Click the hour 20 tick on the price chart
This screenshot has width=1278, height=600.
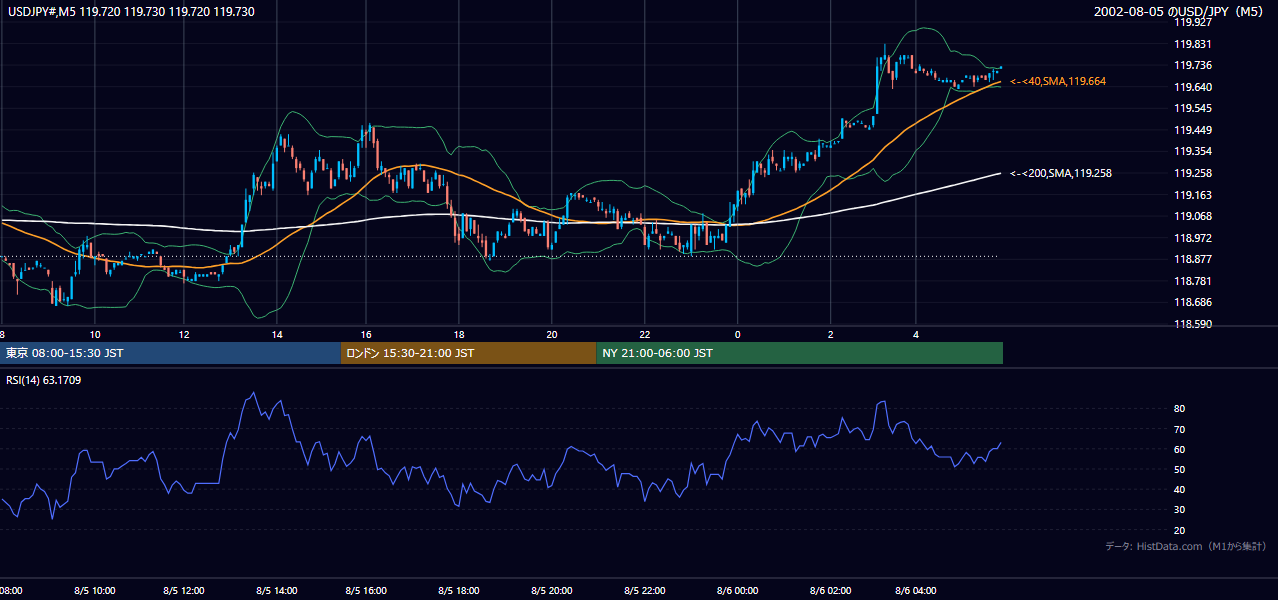pyautogui.click(x=552, y=335)
